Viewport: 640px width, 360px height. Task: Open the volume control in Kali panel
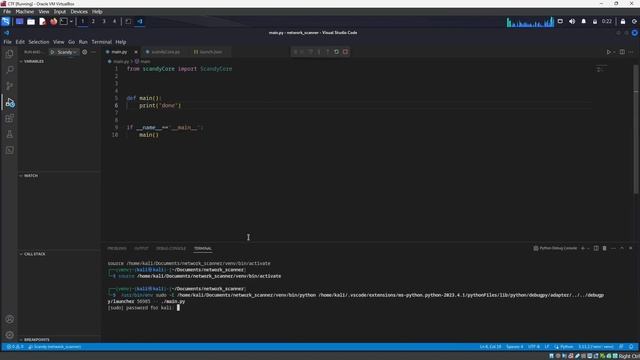click(x=572, y=21)
